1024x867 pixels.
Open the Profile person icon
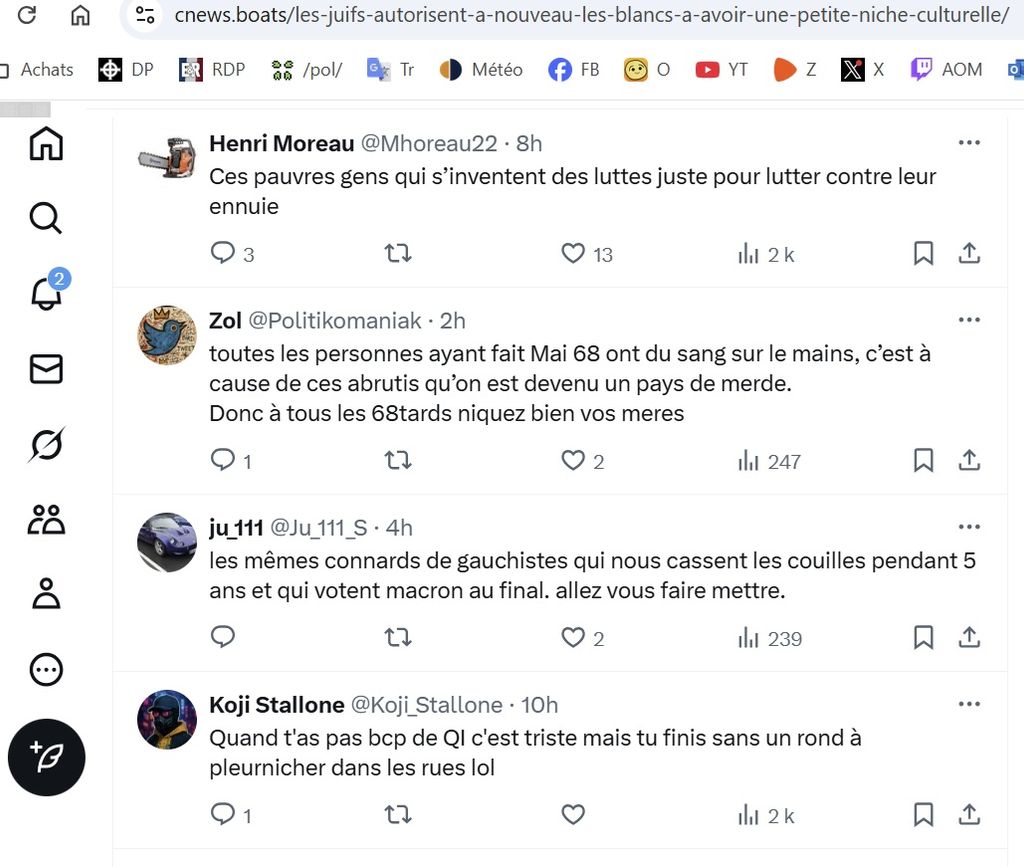46,593
